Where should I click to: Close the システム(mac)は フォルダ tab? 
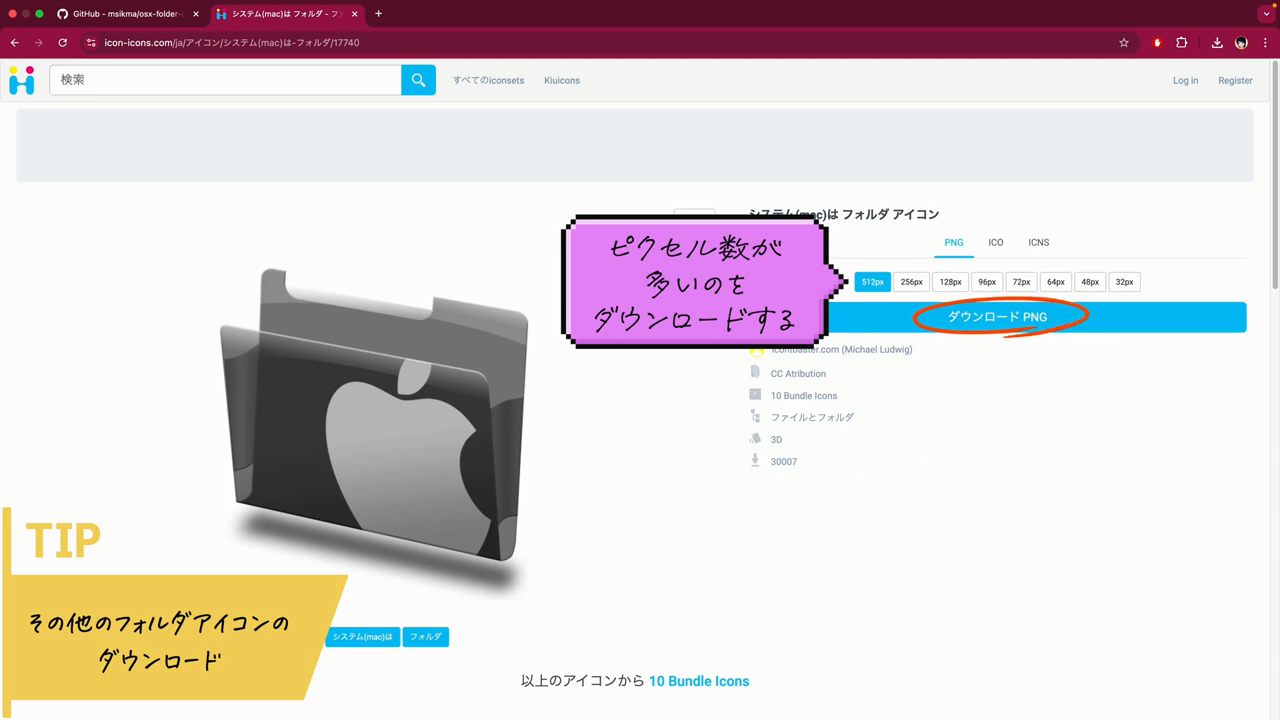(x=354, y=14)
